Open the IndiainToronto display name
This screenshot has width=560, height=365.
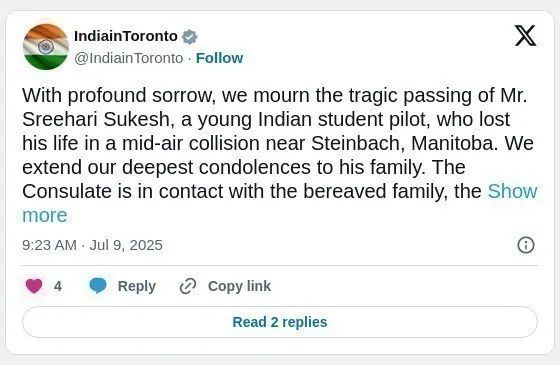click(126, 36)
